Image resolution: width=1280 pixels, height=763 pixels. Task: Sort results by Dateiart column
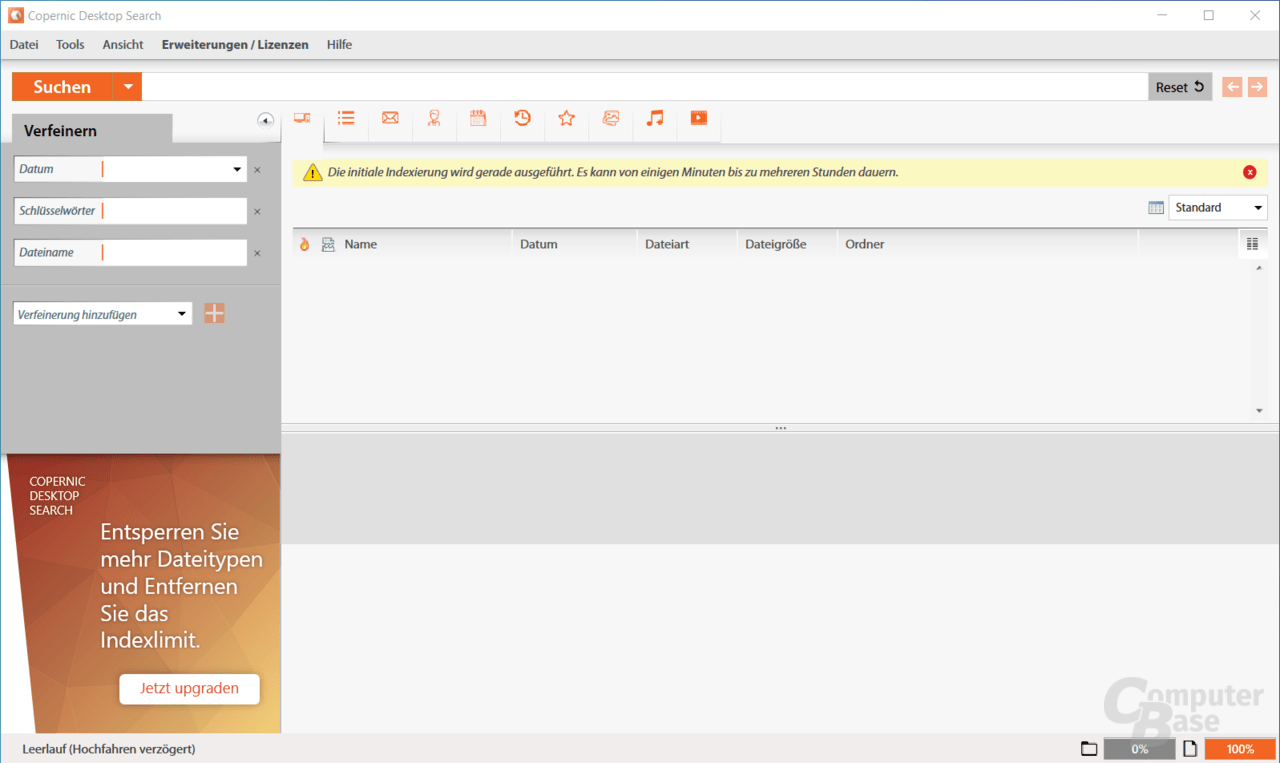(667, 244)
